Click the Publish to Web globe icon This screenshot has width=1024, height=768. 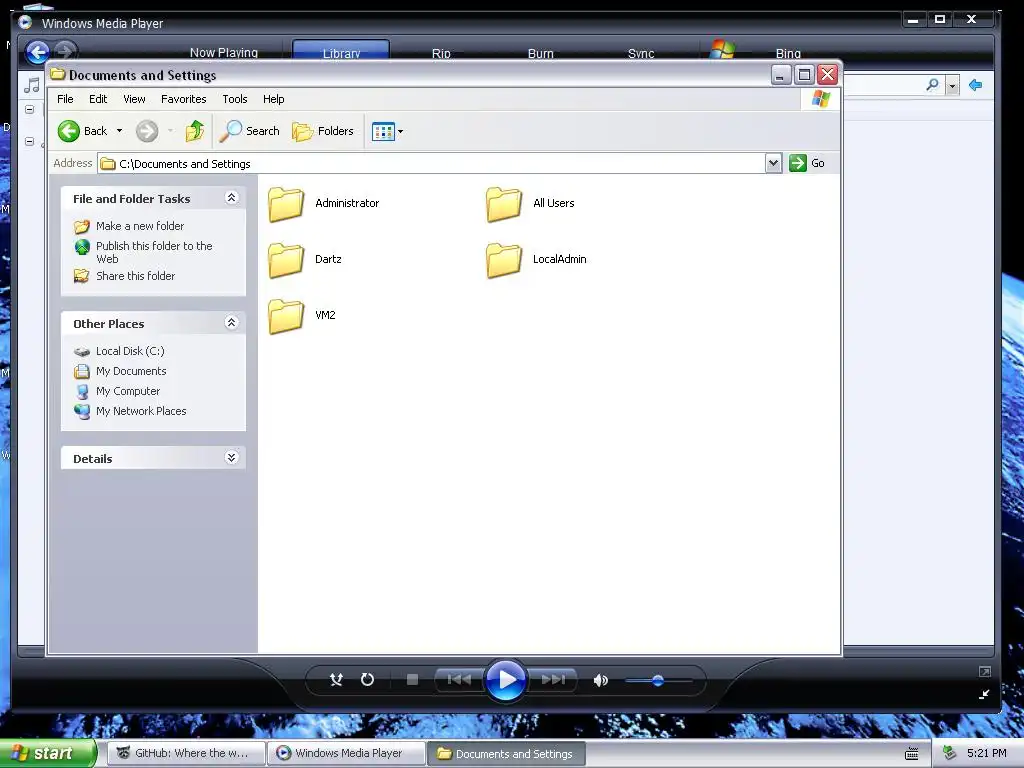point(82,247)
